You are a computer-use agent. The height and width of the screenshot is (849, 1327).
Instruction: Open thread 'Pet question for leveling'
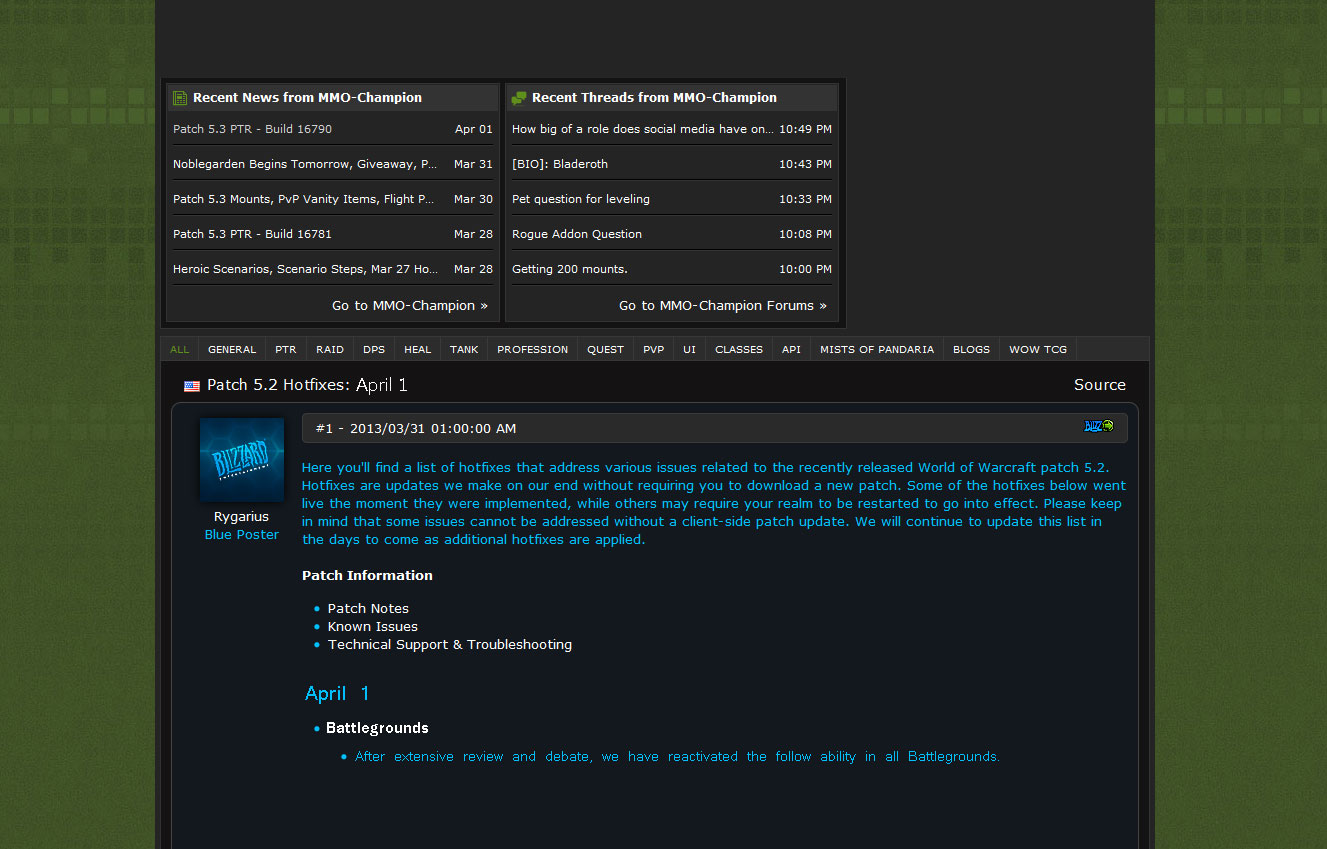coord(581,199)
